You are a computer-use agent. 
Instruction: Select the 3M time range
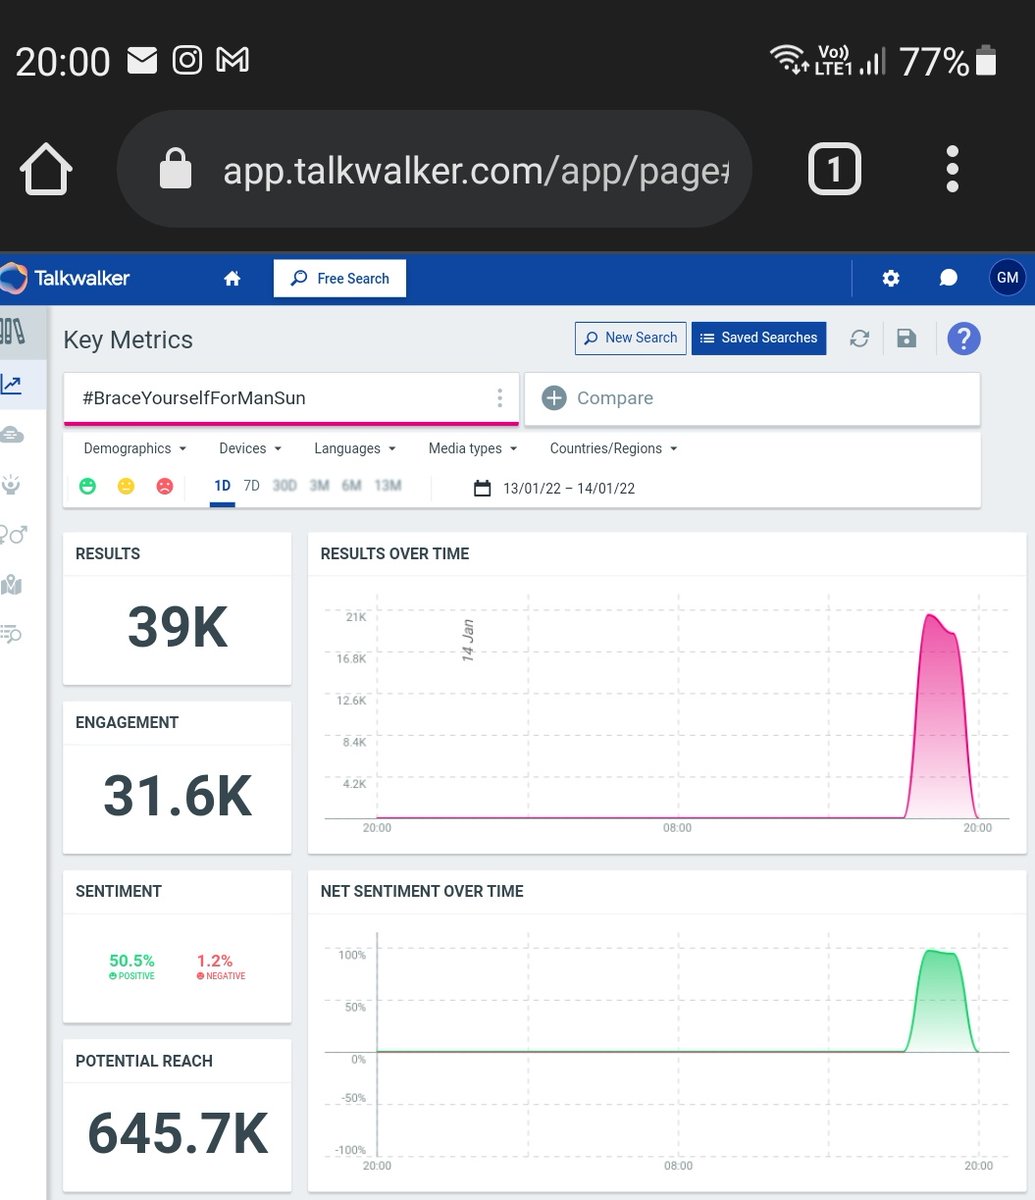tap(319, 486)
